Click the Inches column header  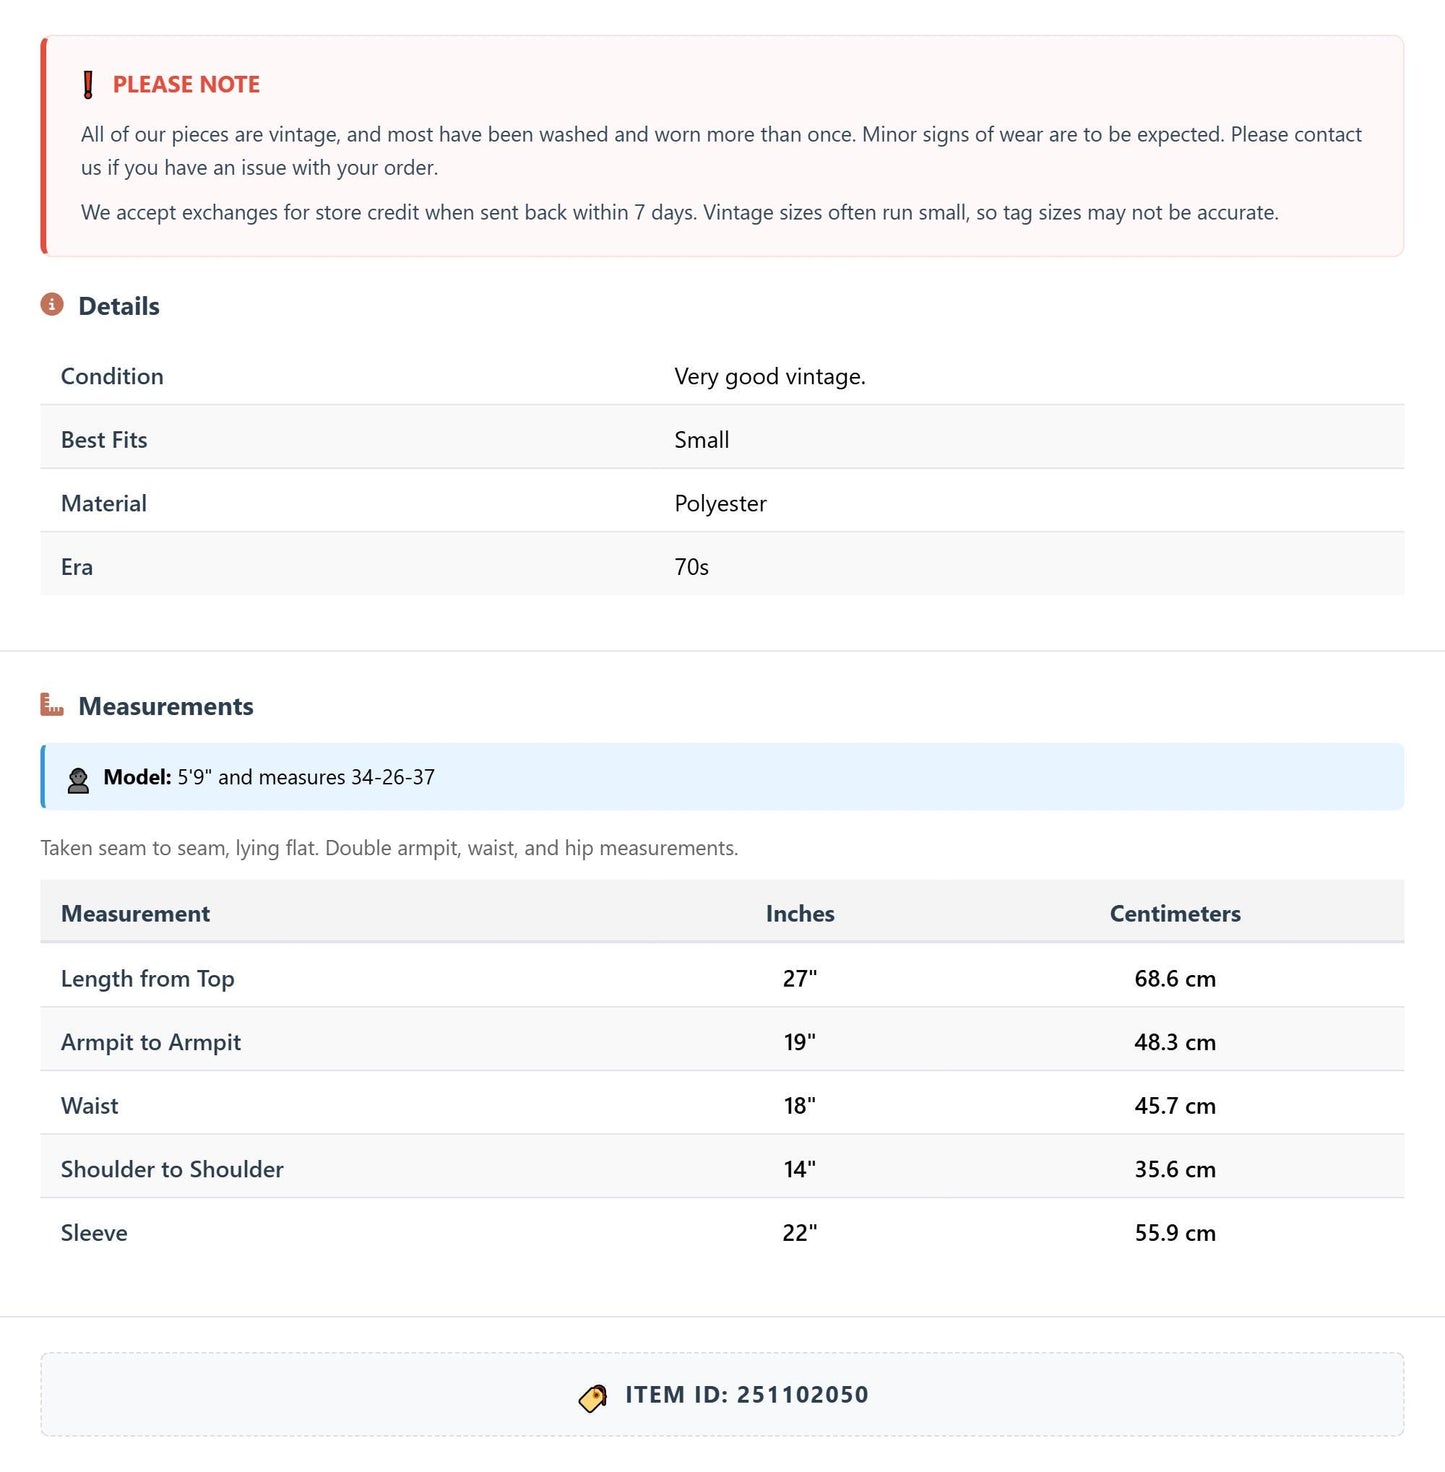(x=800, y=913)
